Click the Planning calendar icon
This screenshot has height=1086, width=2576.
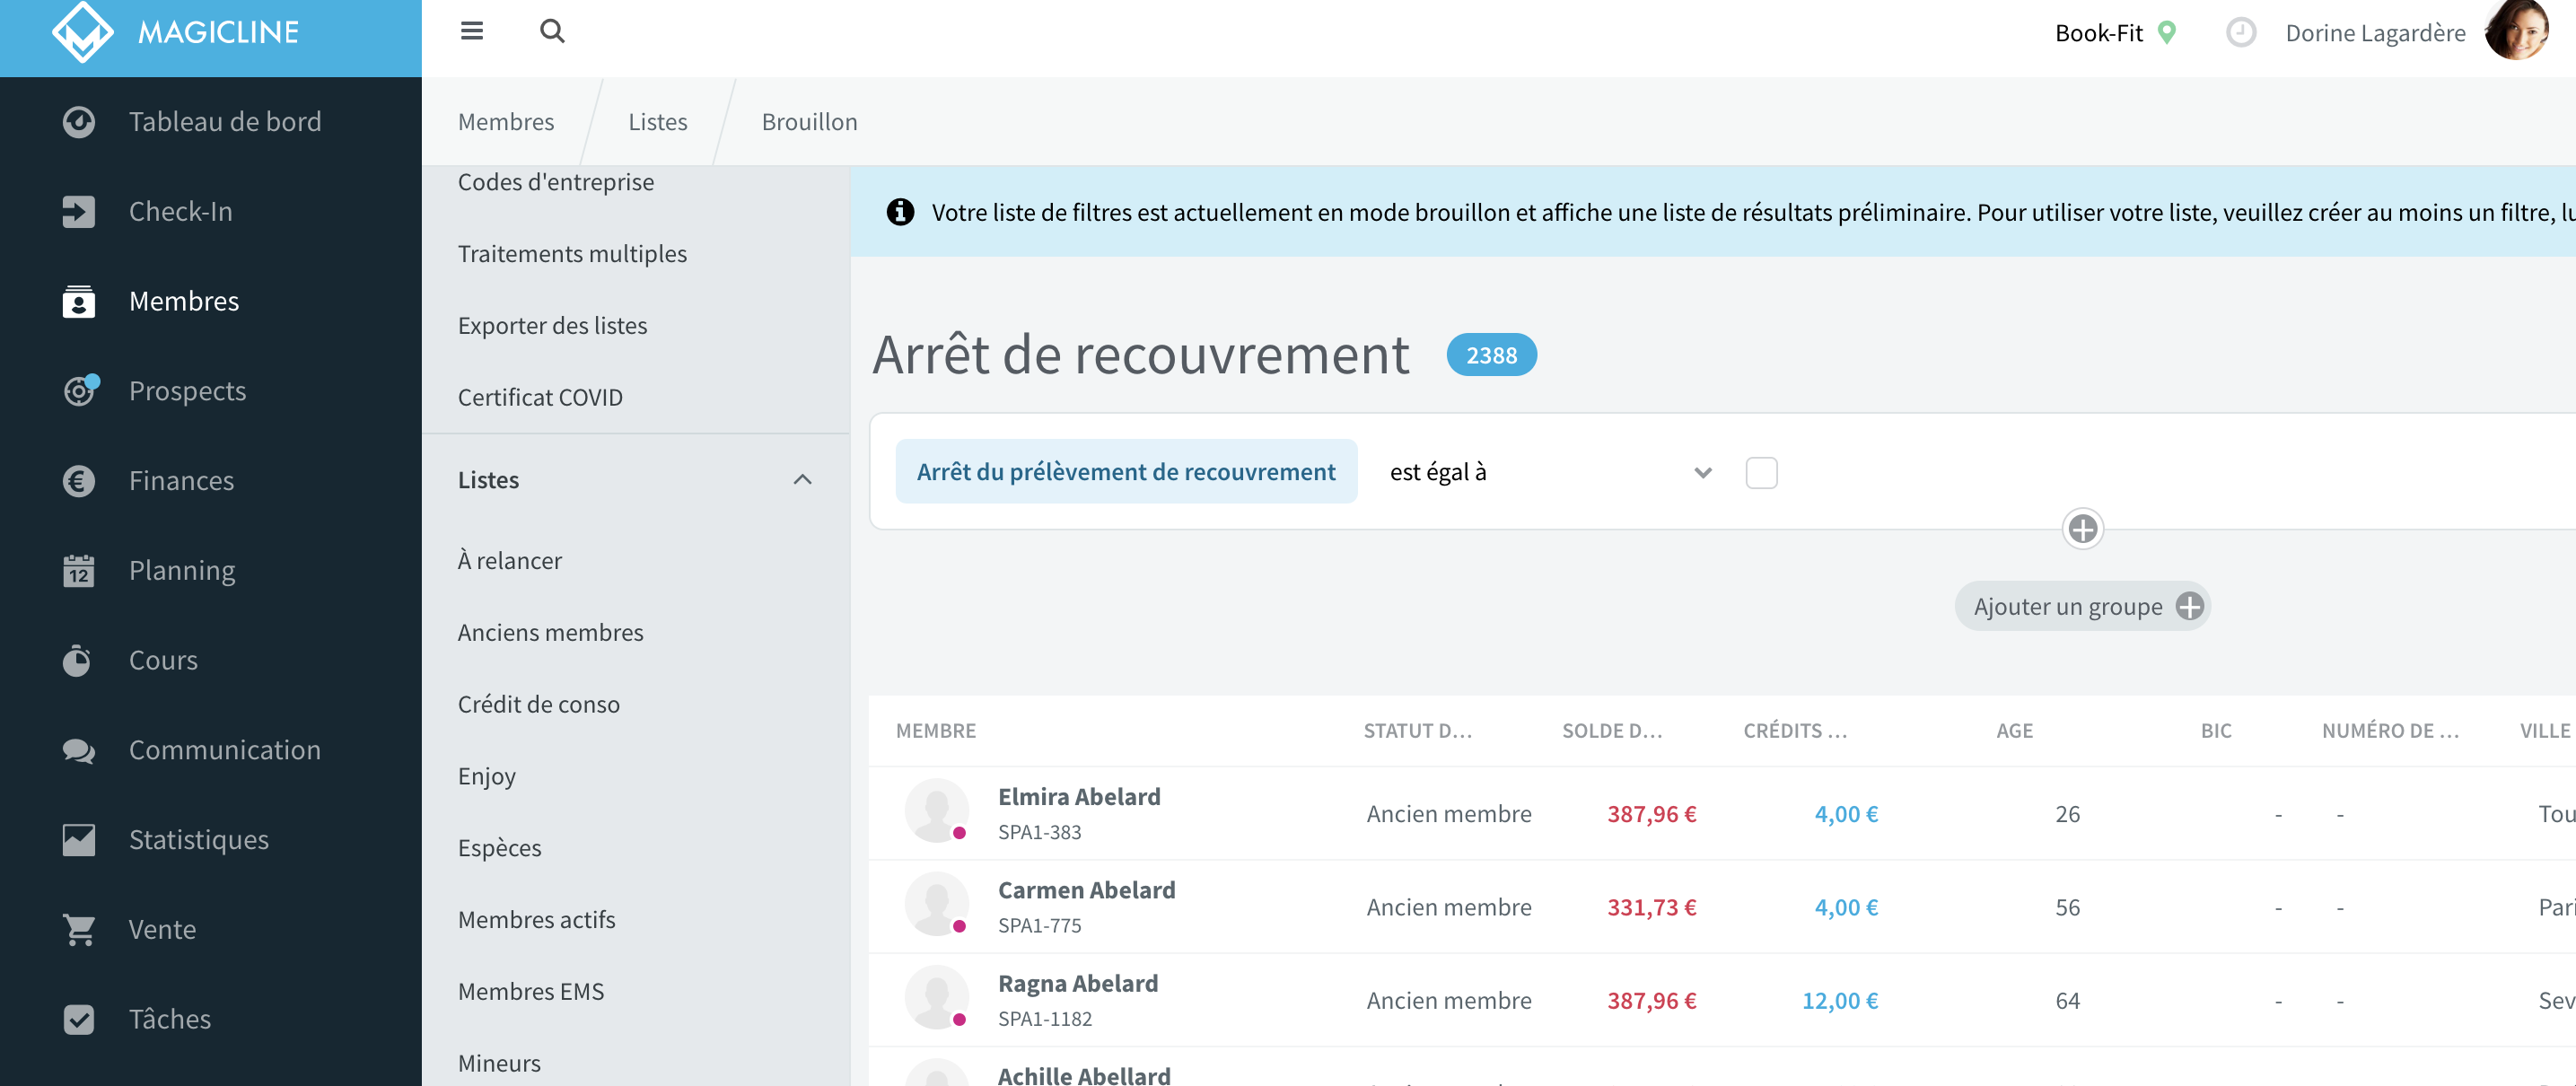coord(79,570)
